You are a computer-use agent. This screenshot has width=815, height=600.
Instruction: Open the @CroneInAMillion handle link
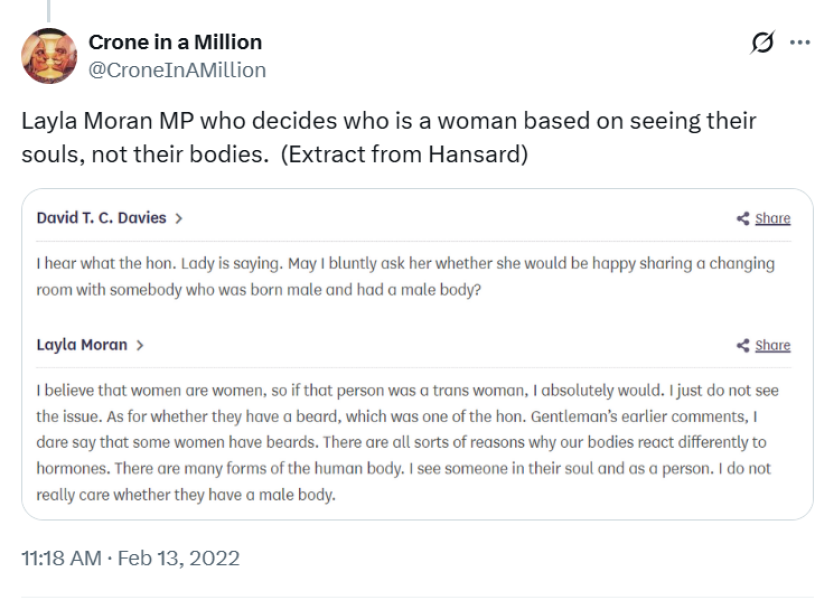click(178, 69)
